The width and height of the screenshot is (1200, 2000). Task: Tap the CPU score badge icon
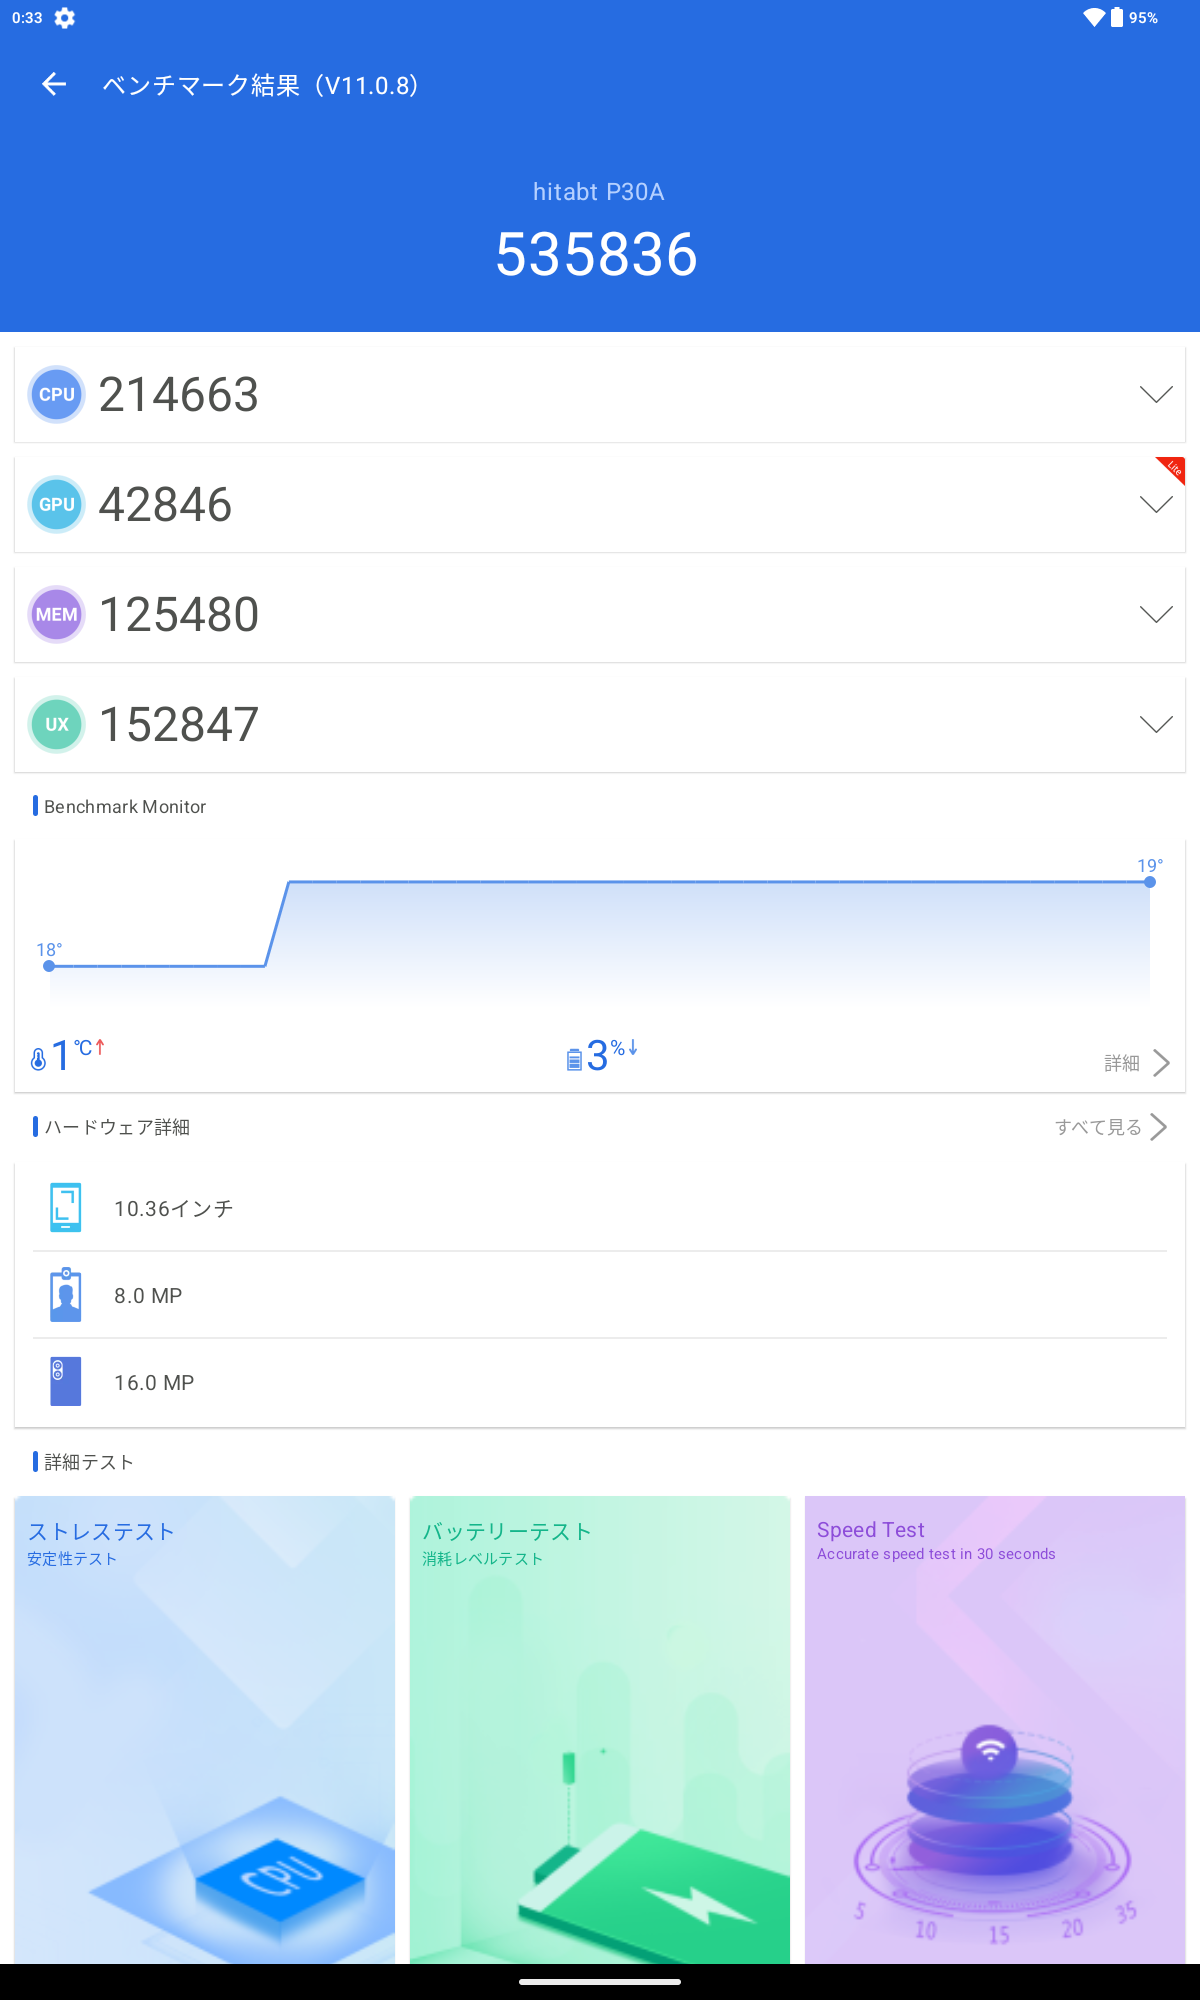point(57,395)
